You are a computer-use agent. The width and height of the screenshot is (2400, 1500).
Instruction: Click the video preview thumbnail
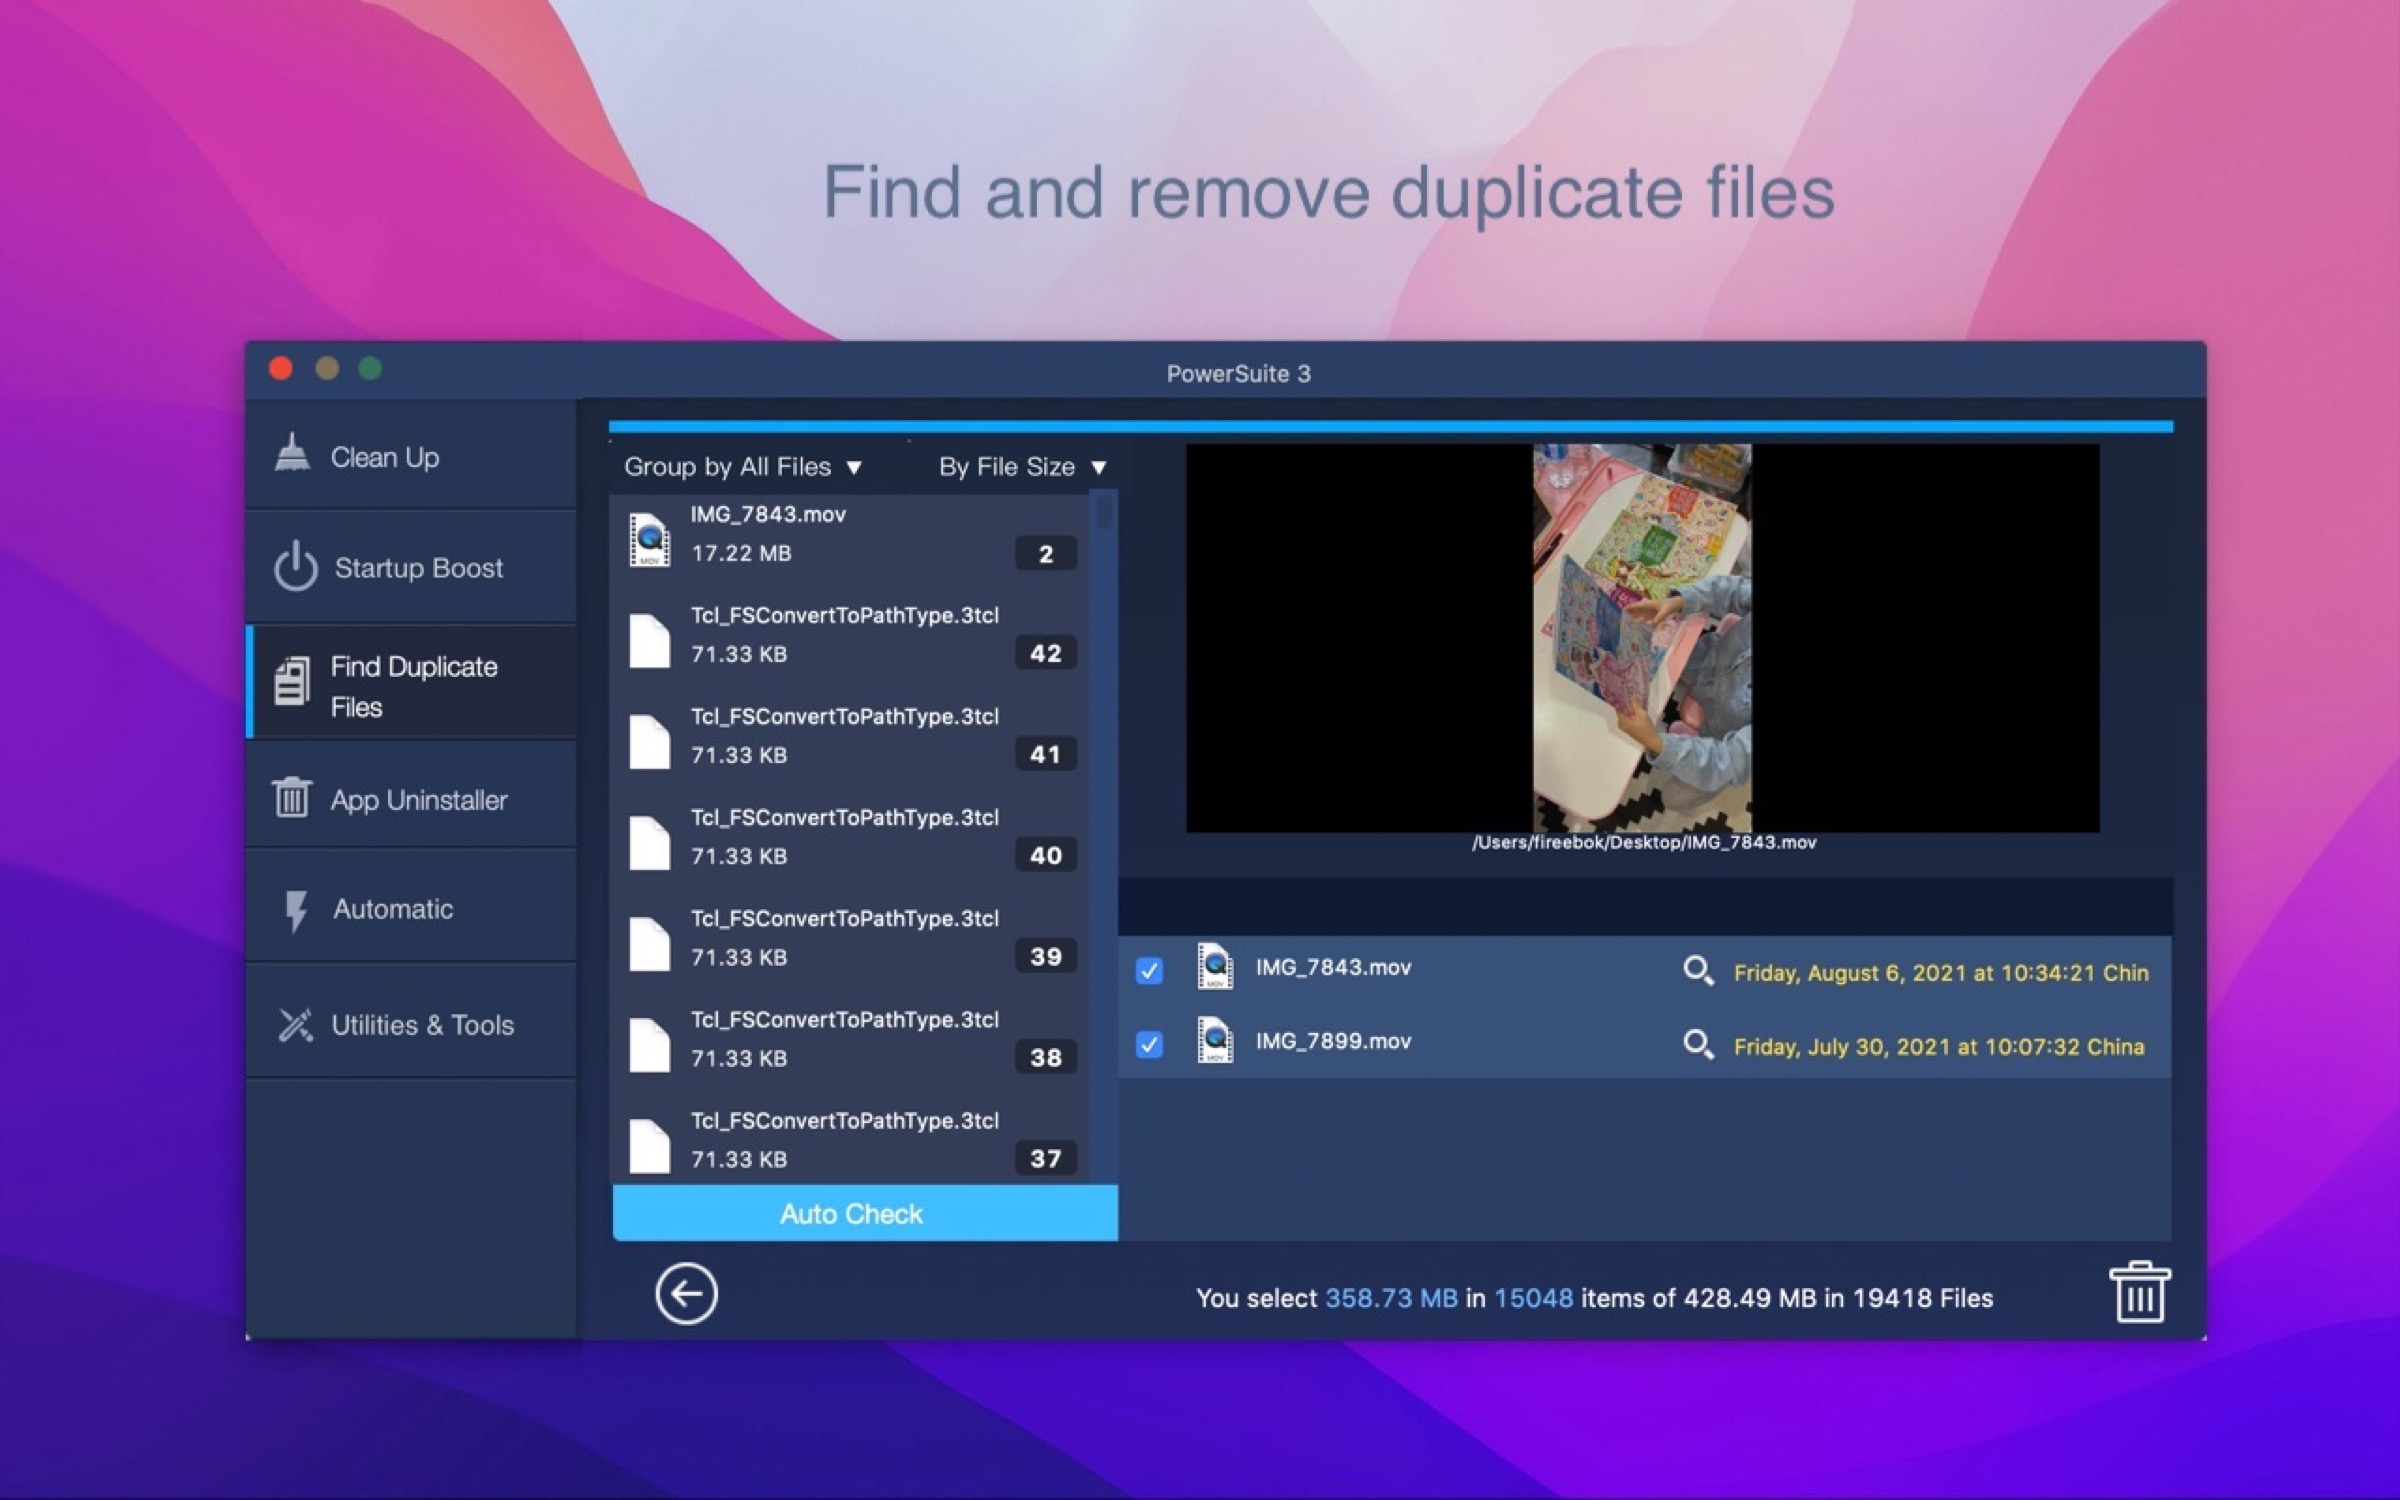pyautogui.click(x=1642, y=637)
